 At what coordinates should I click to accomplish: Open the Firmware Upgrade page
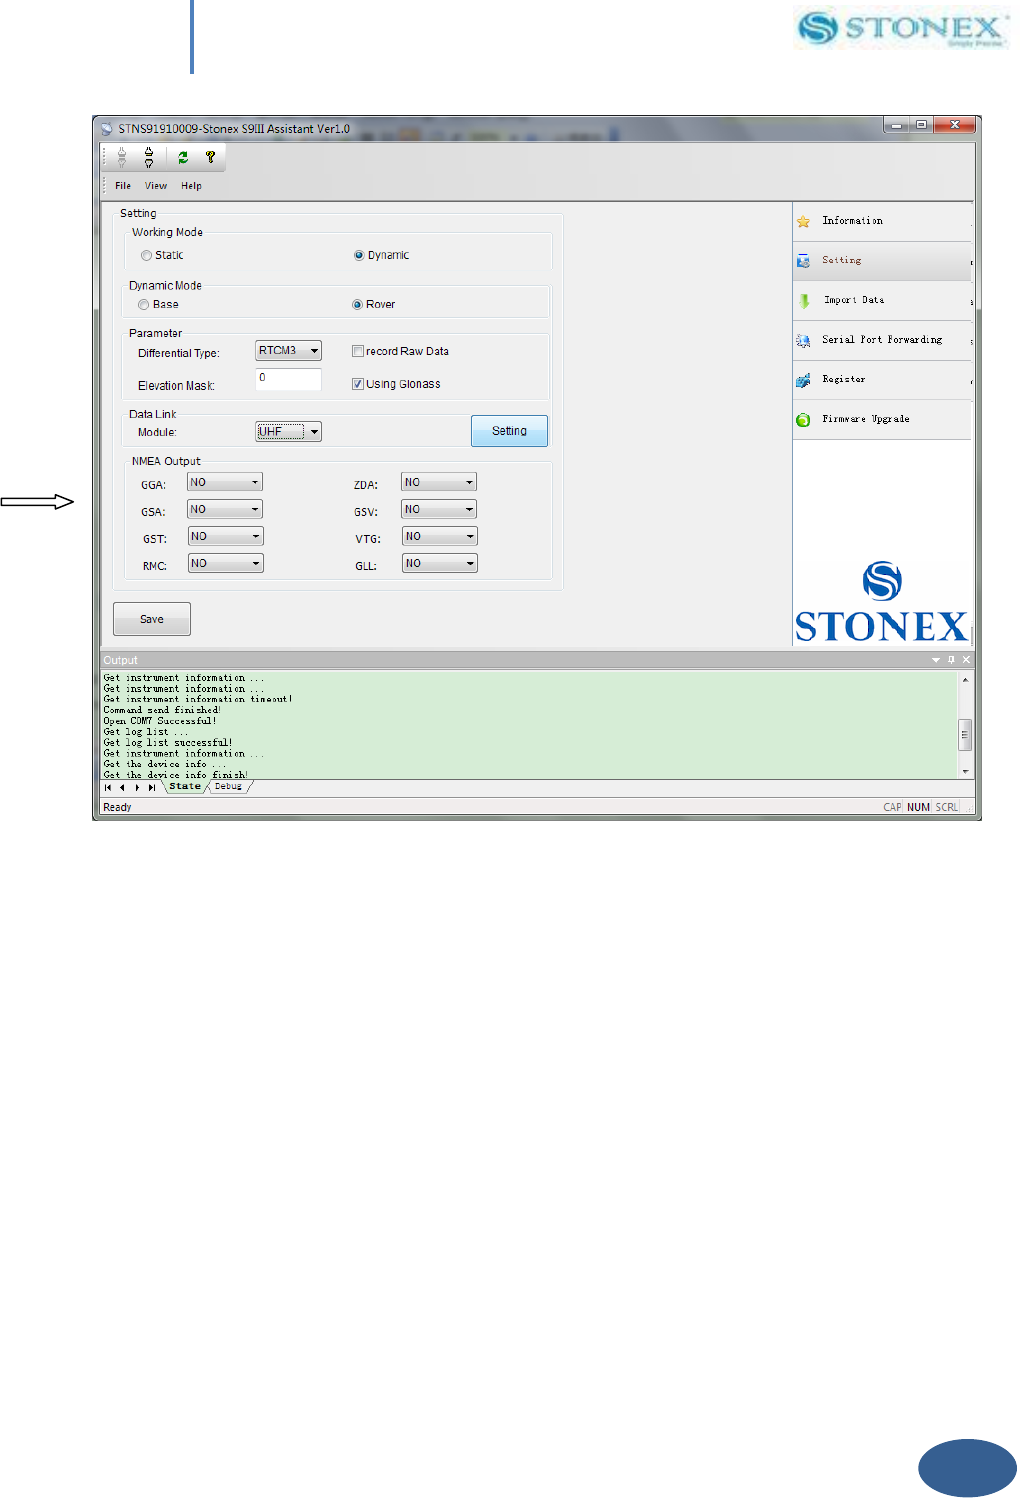[x=882, y=420]
